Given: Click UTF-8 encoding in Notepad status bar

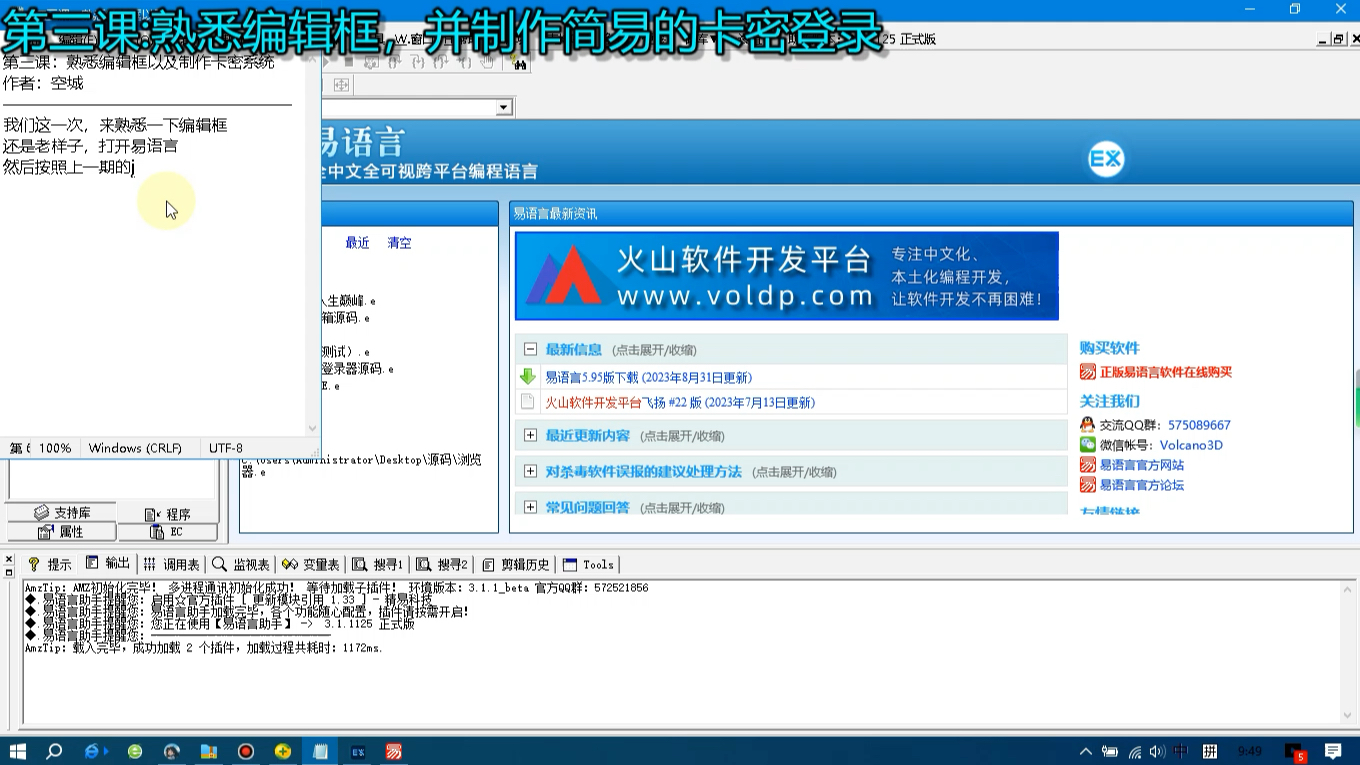Looking at the screenshot, I should [x=225, y=448].
